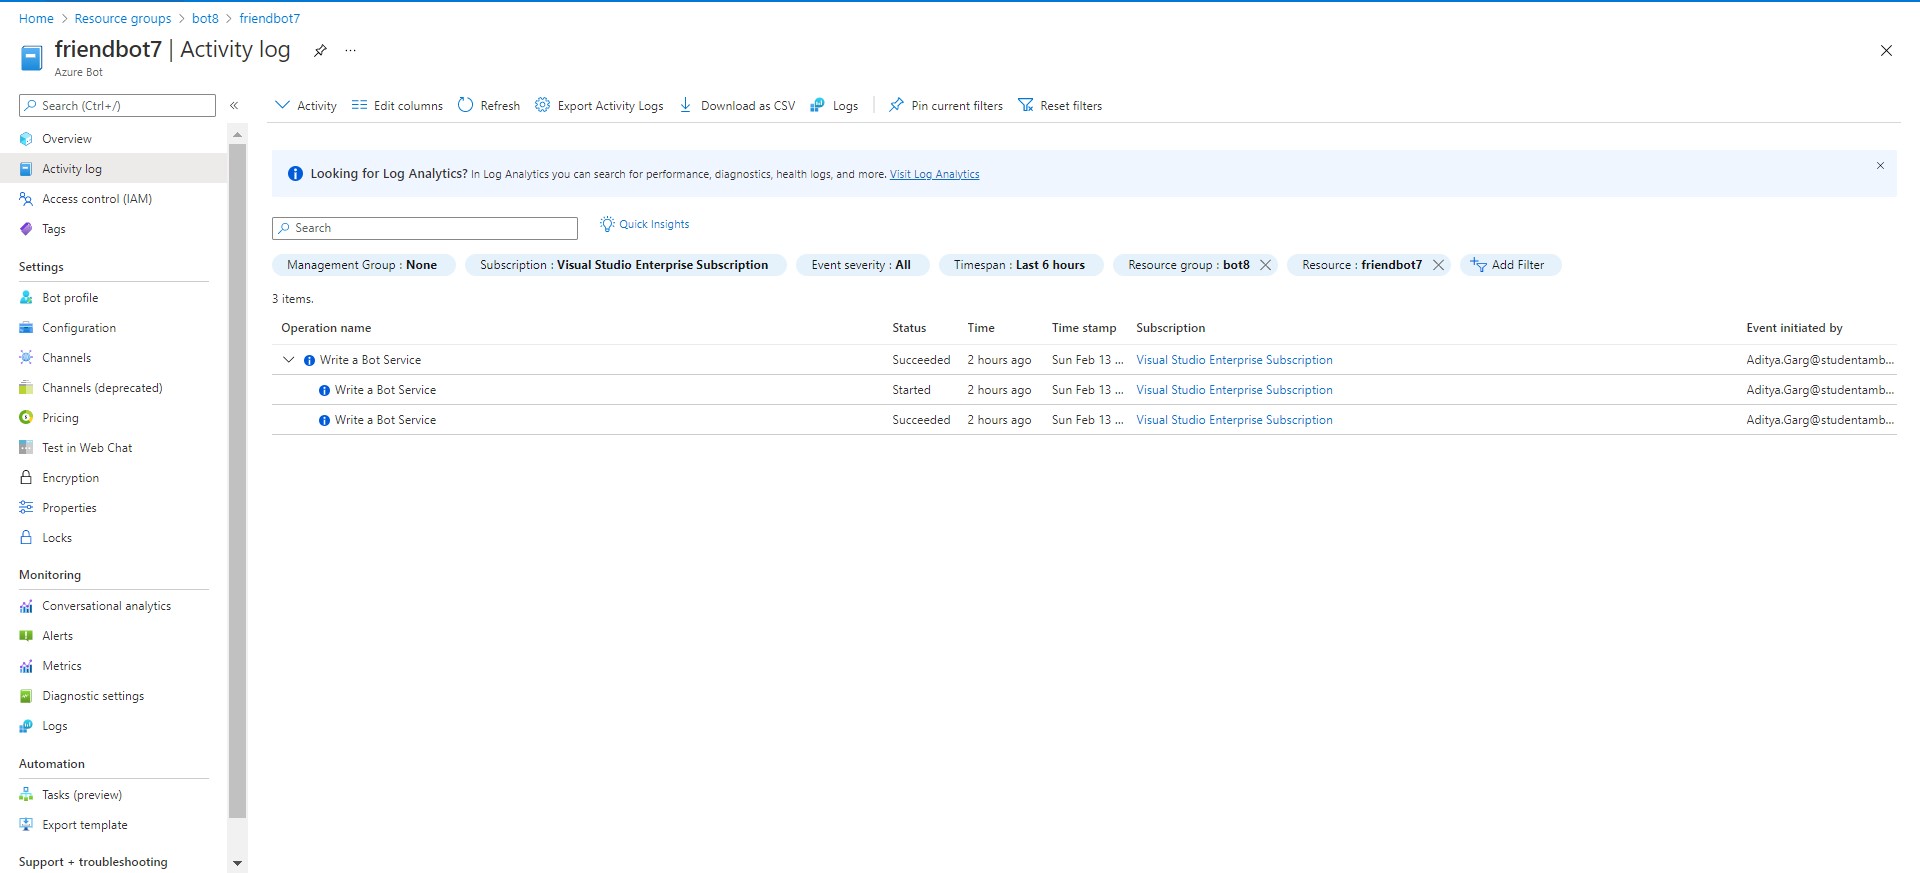Close the friendbot7 Activity log blade

point(1886,51)
